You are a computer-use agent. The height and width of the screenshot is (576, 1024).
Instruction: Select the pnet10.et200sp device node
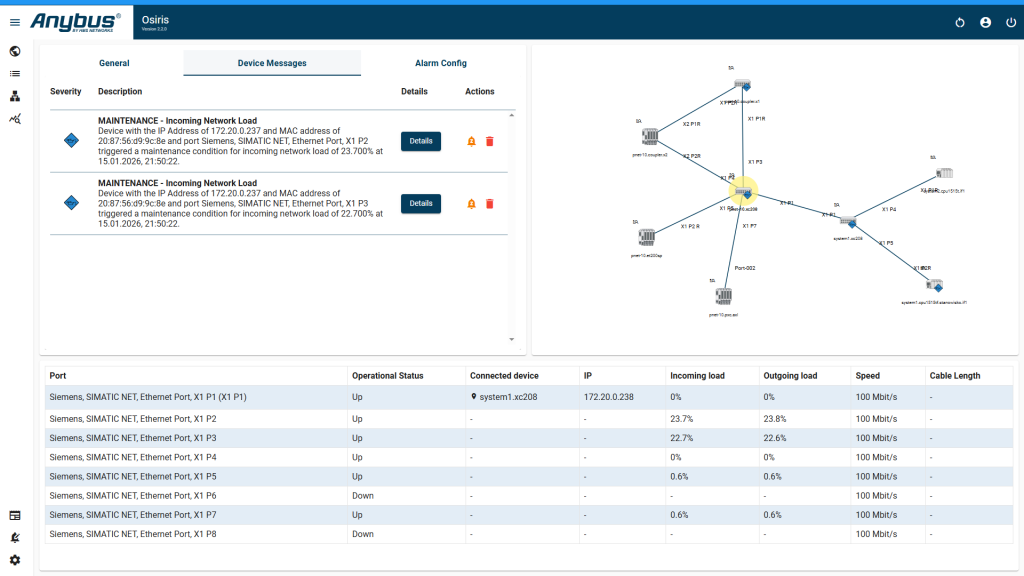(647, 237)
